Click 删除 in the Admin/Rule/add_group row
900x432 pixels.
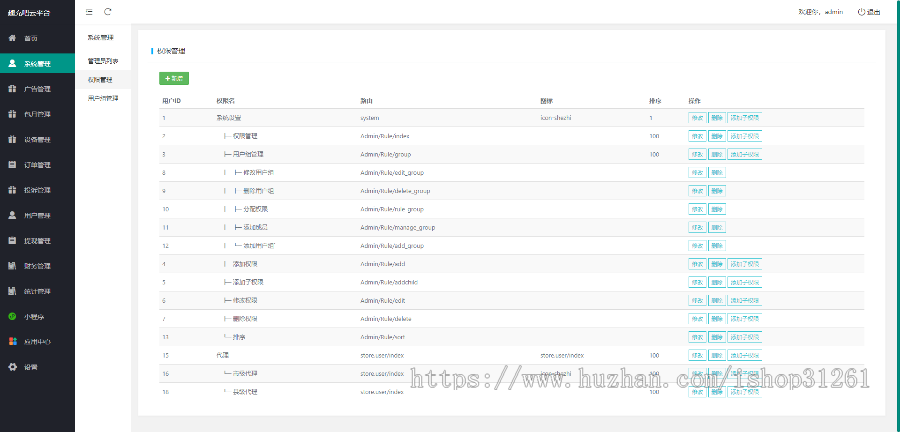(716, 246)
